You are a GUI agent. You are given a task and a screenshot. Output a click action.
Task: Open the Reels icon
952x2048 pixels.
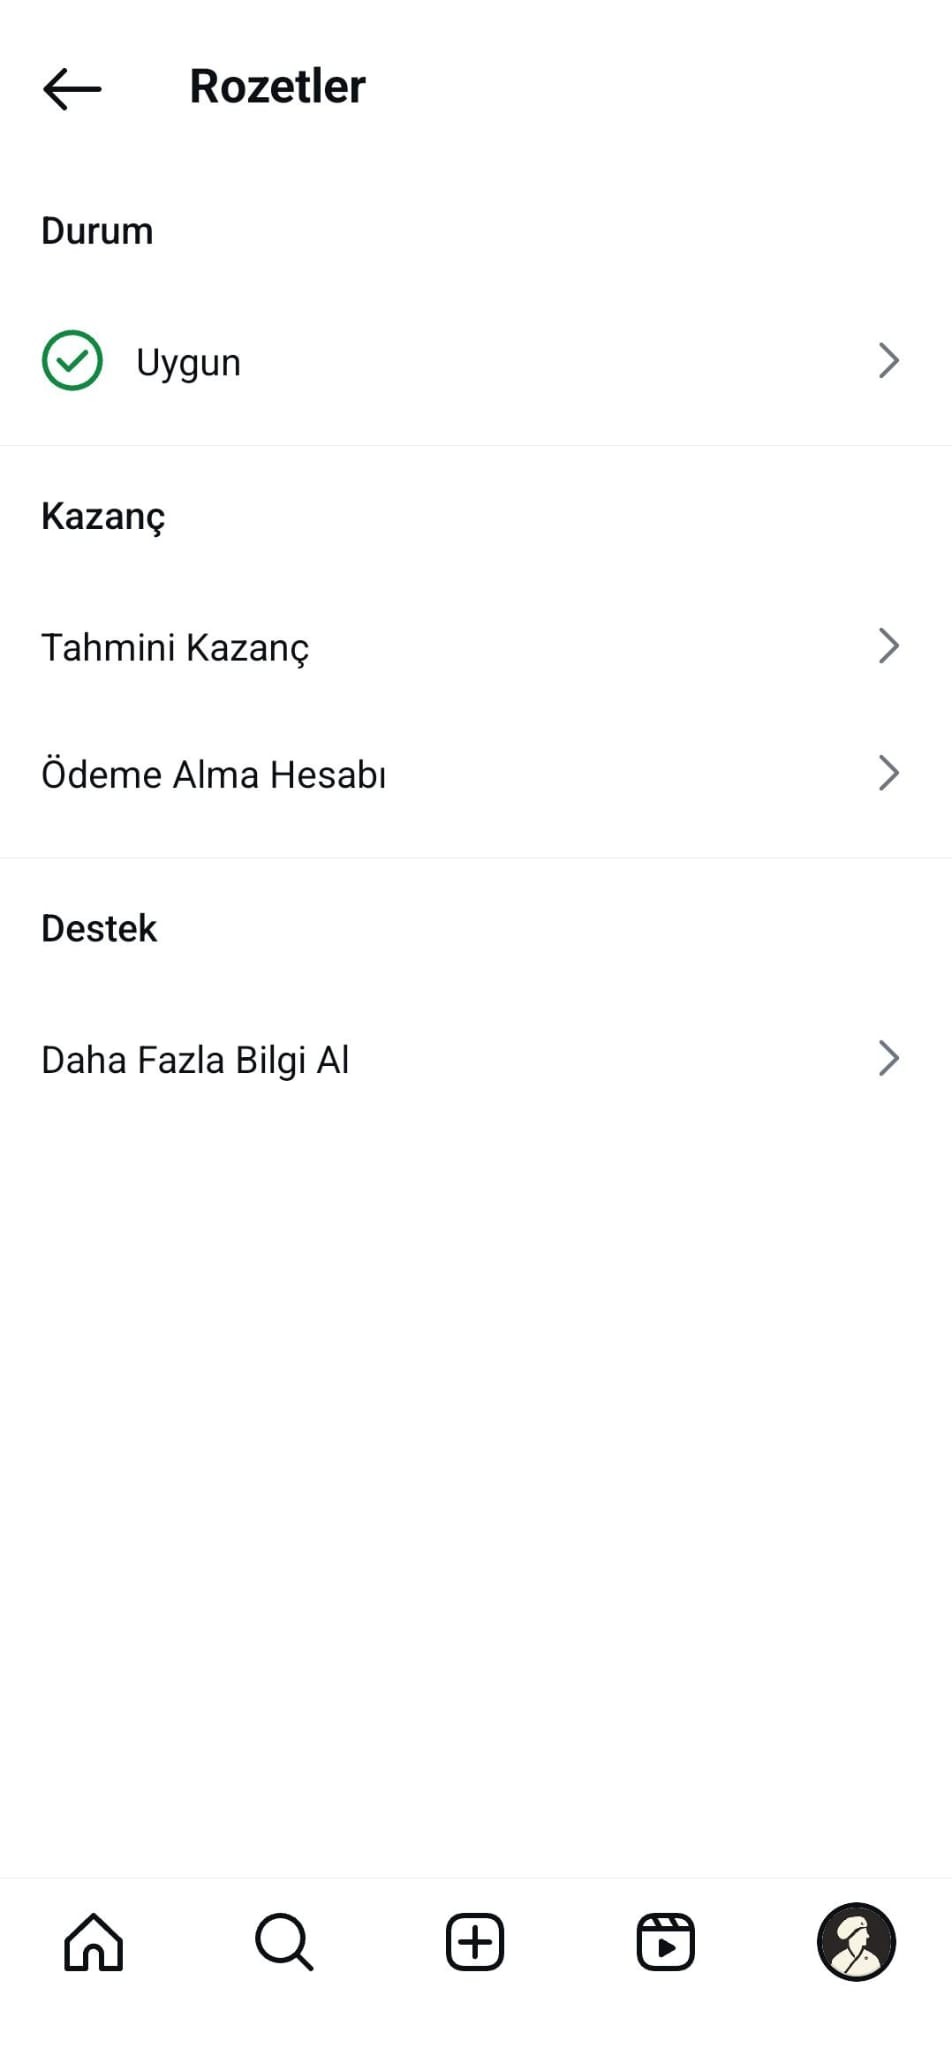click(x=666, y=1942)
